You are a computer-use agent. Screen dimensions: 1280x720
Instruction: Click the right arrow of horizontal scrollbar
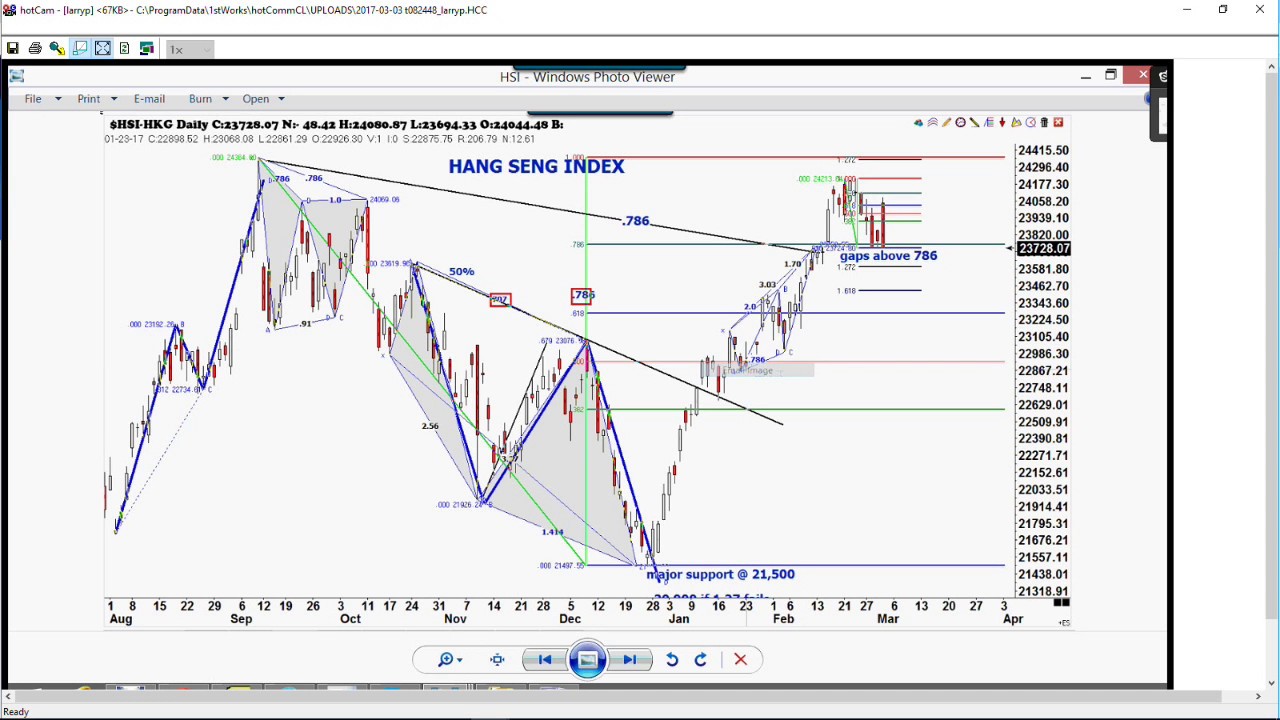click(1258, 696)
